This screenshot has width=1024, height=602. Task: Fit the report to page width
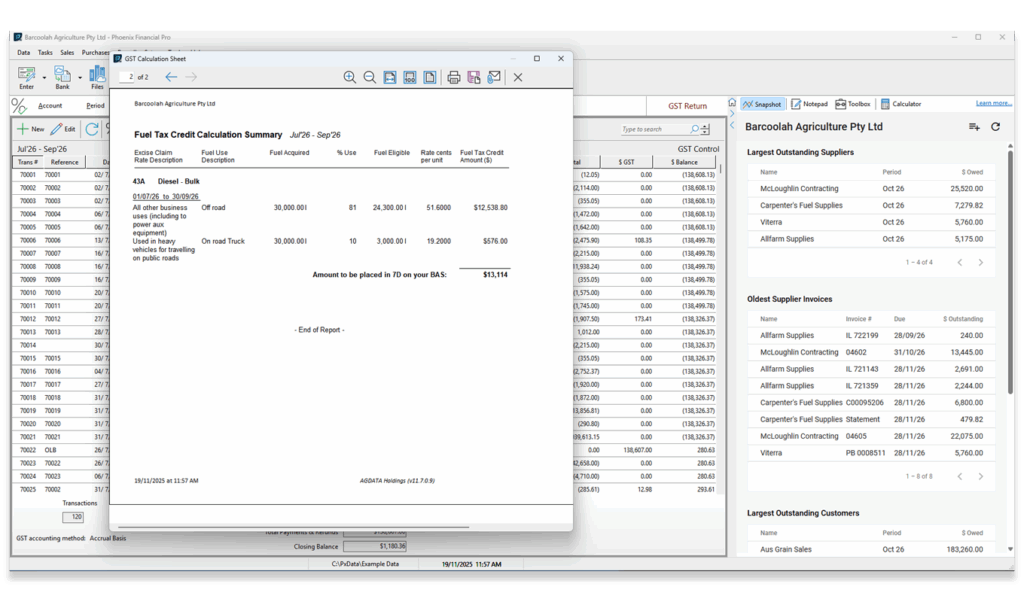(390, 77)
